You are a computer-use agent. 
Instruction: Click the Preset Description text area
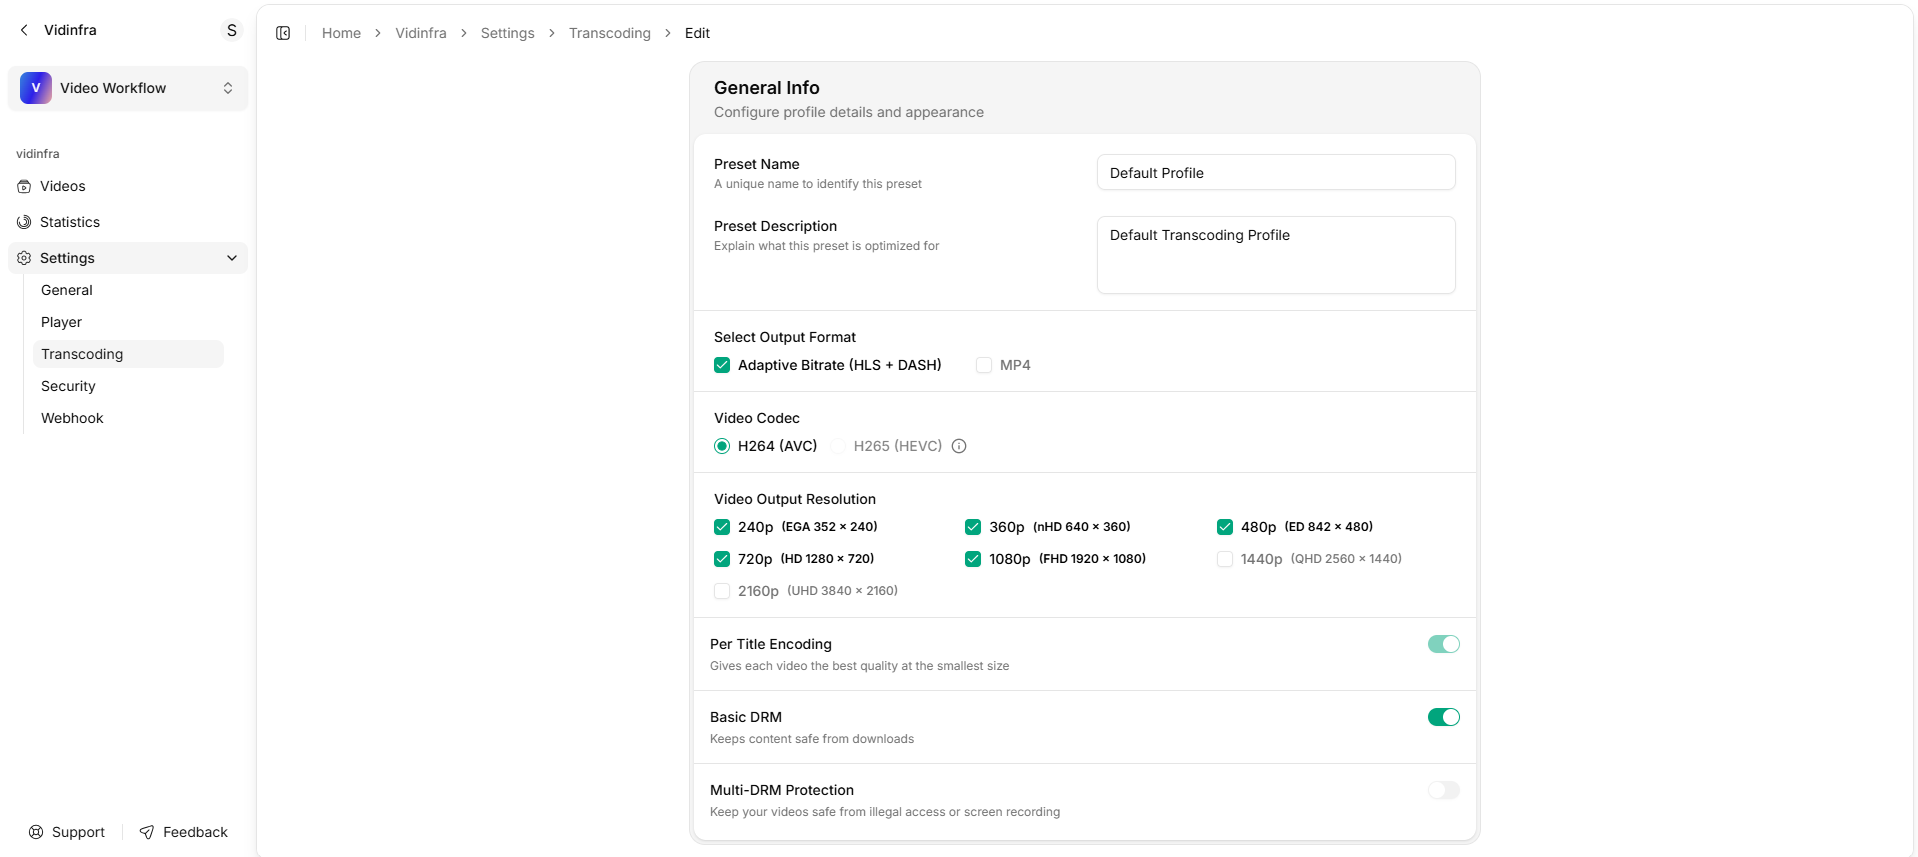click(x=1276, y=255)
